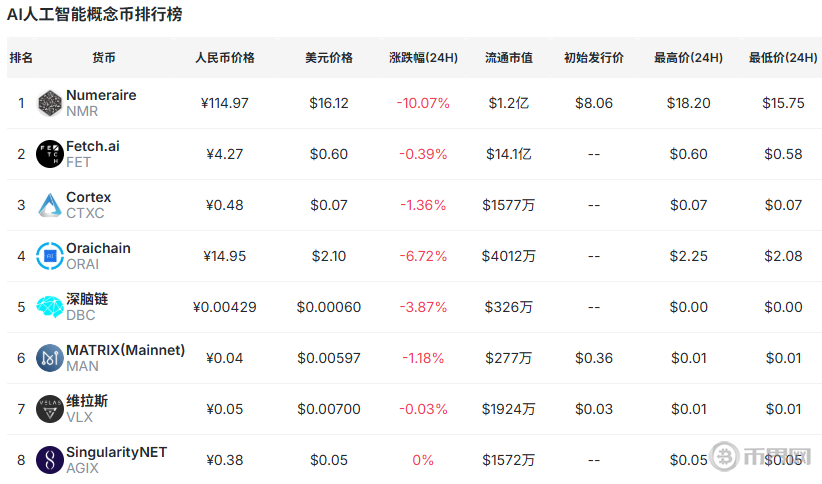Click the 人民币价格 column header

(225, 58)
